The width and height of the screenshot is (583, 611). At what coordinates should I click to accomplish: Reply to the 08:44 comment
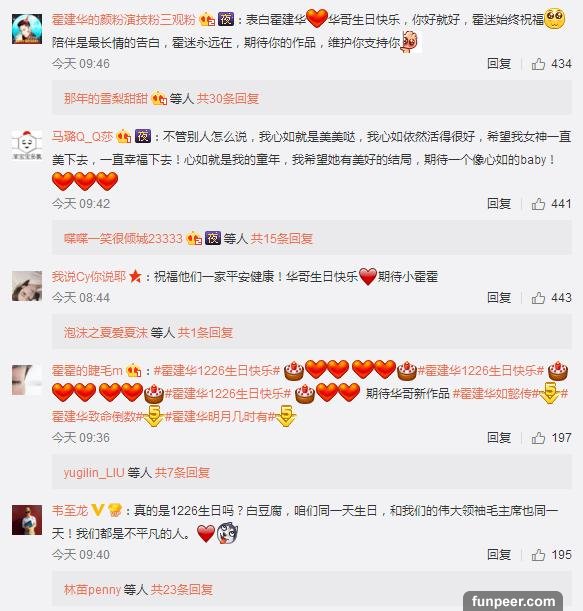499,298
